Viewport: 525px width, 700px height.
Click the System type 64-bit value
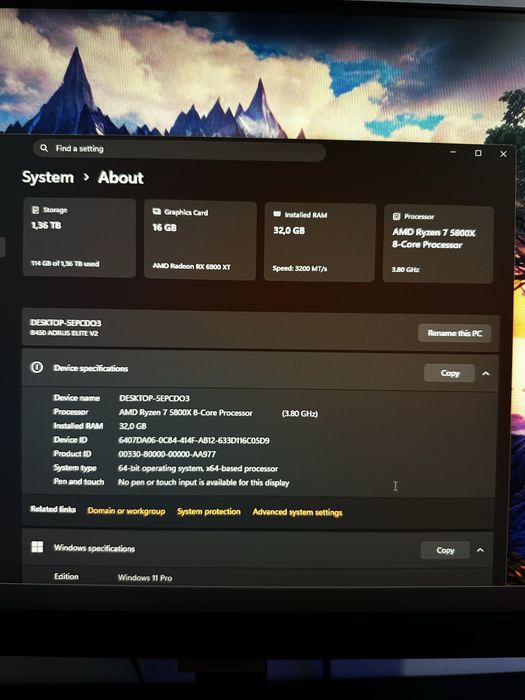click(x=198, y=468)
